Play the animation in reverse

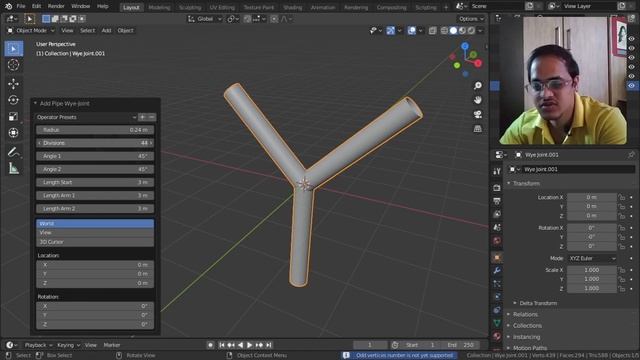click(240, 345)
